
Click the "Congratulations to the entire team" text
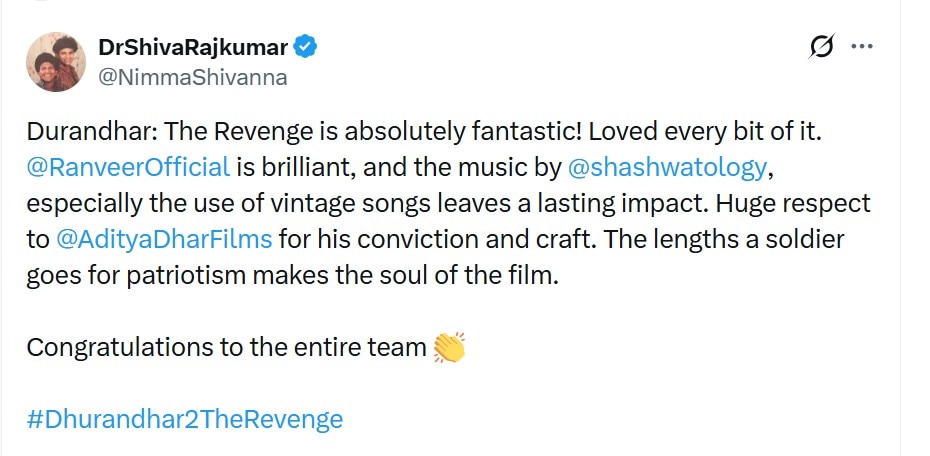click(x=226, y=347)
